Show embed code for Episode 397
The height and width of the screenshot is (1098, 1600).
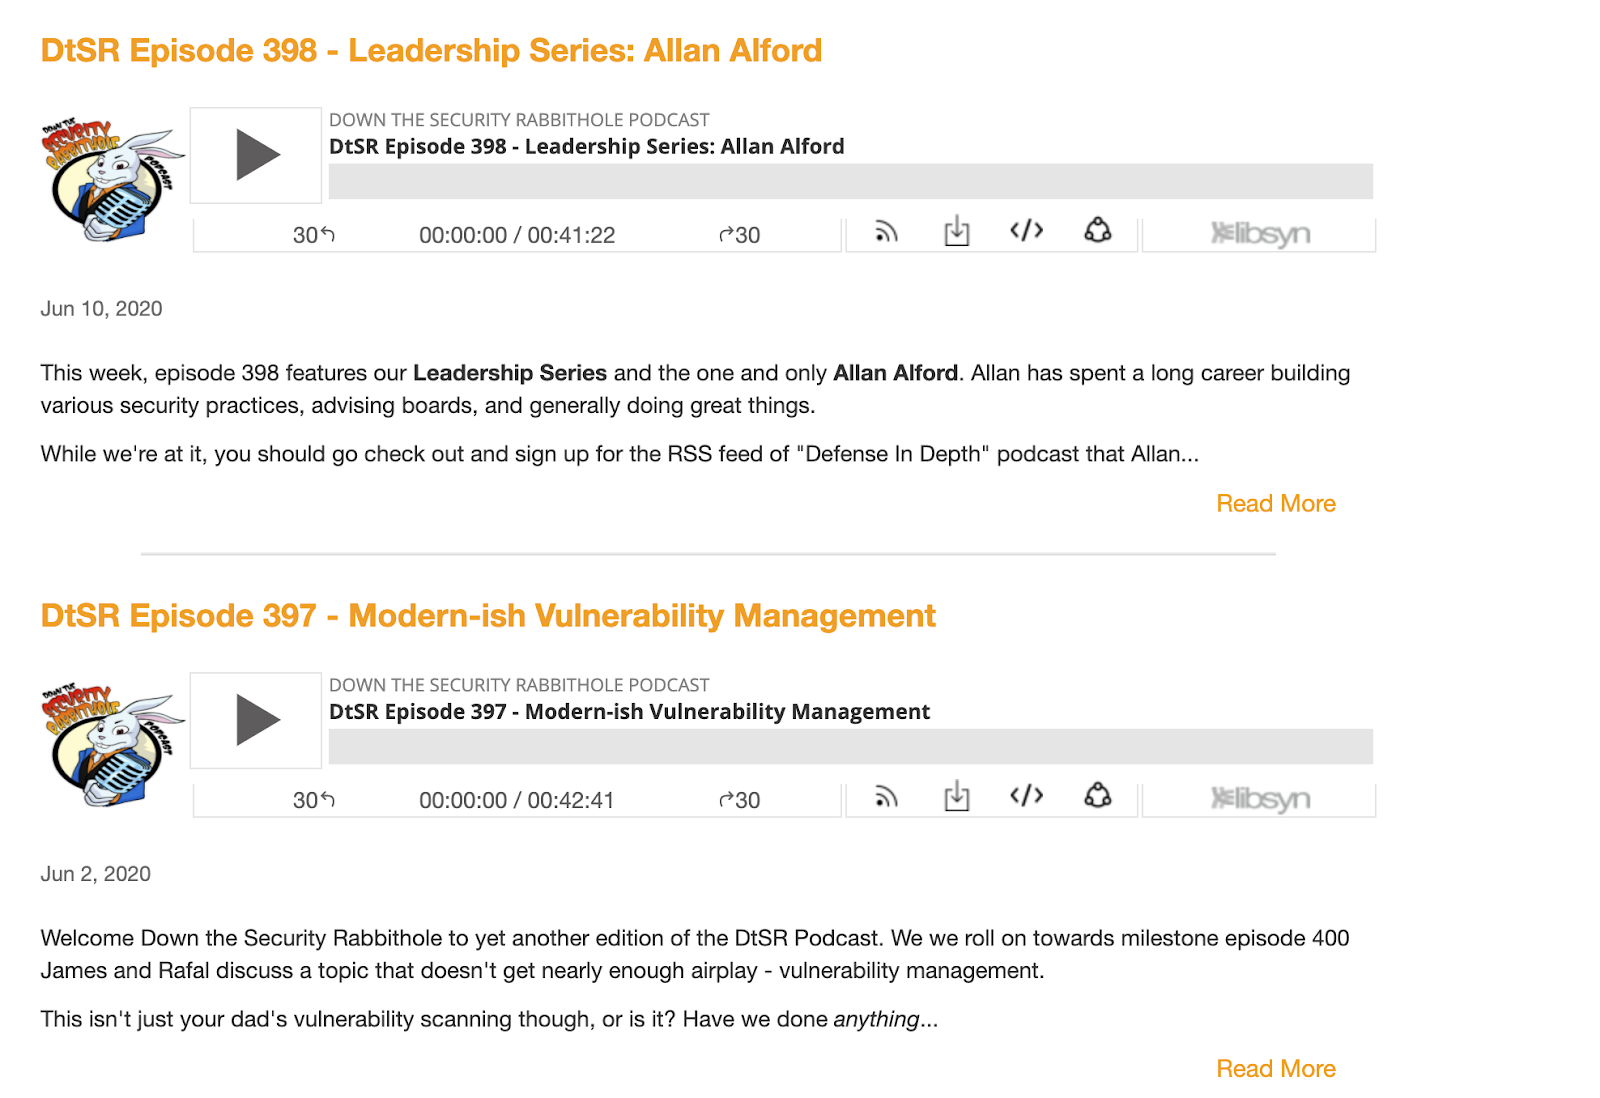pos(1027,796)
